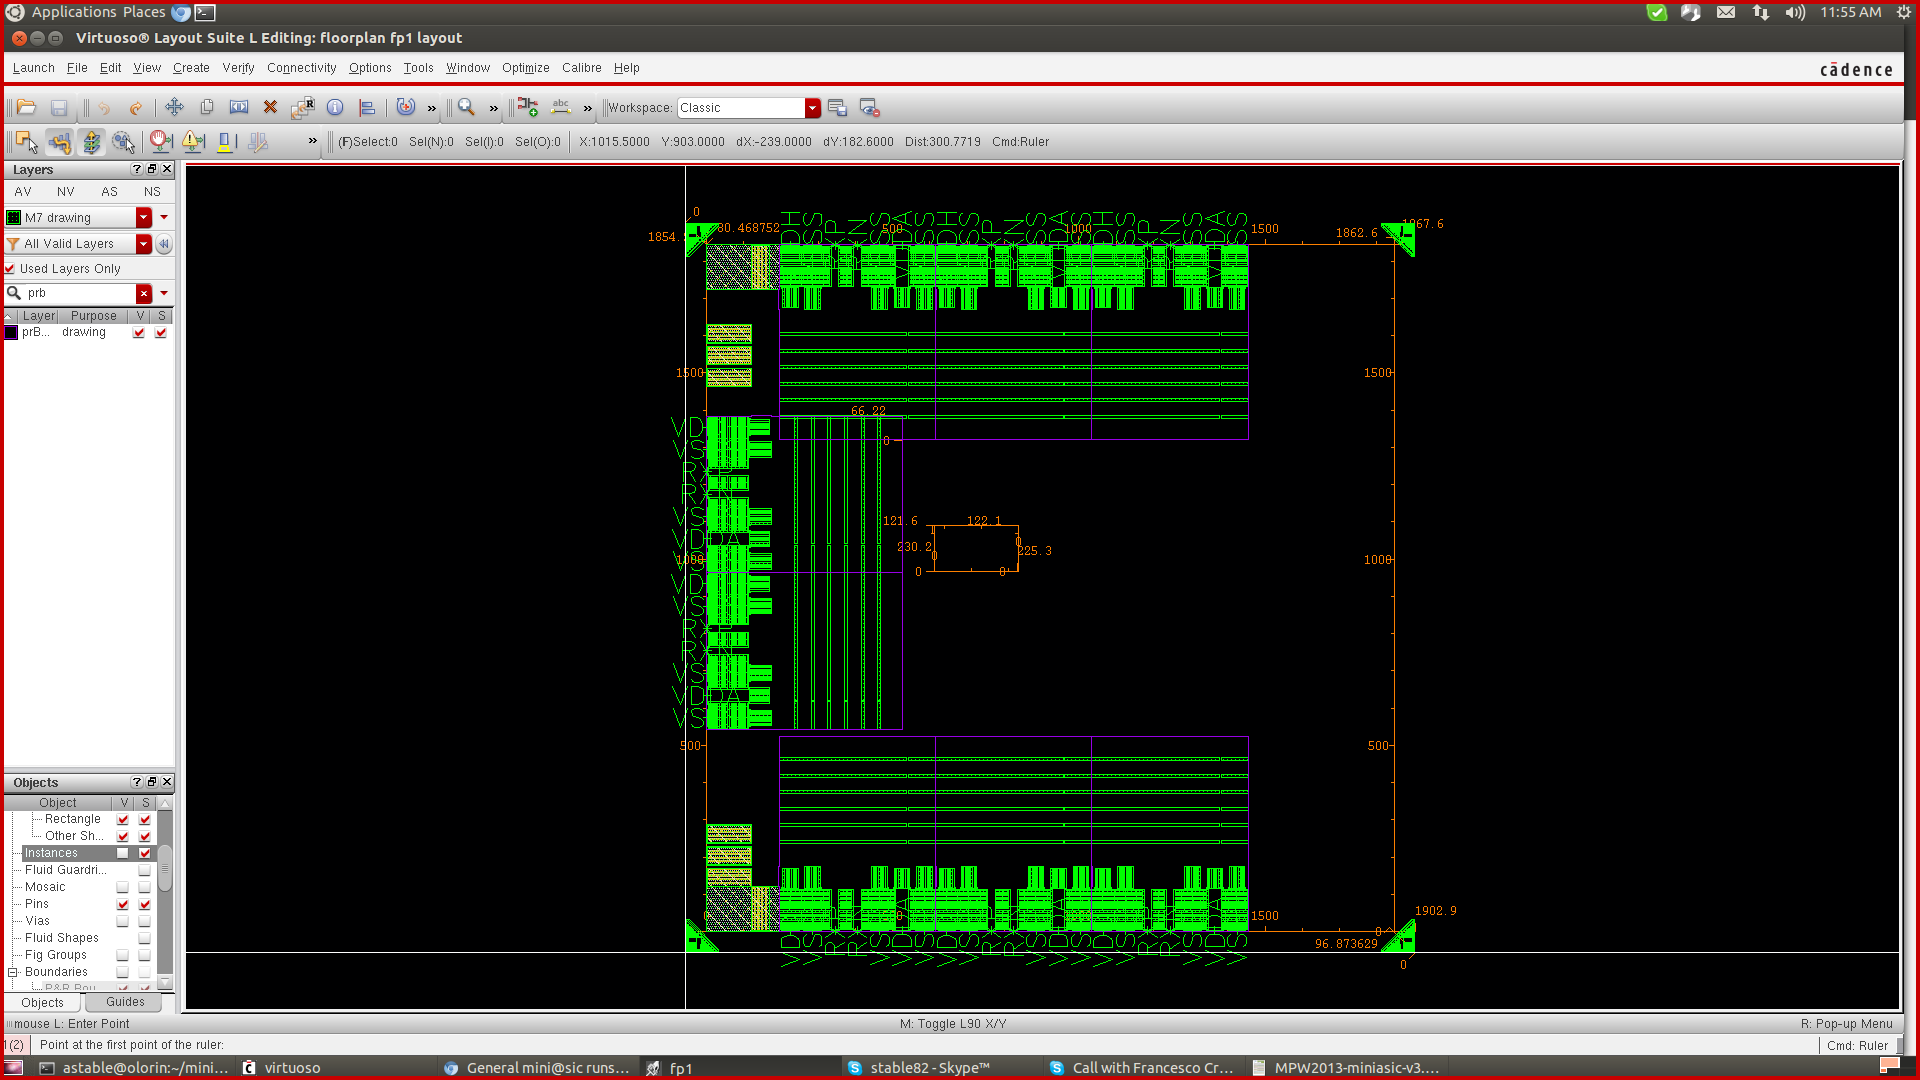Open the M7 drawing layer dropdown
Image resolution: width=1920 pixels, height=1080 pixels.
(144, 217)
